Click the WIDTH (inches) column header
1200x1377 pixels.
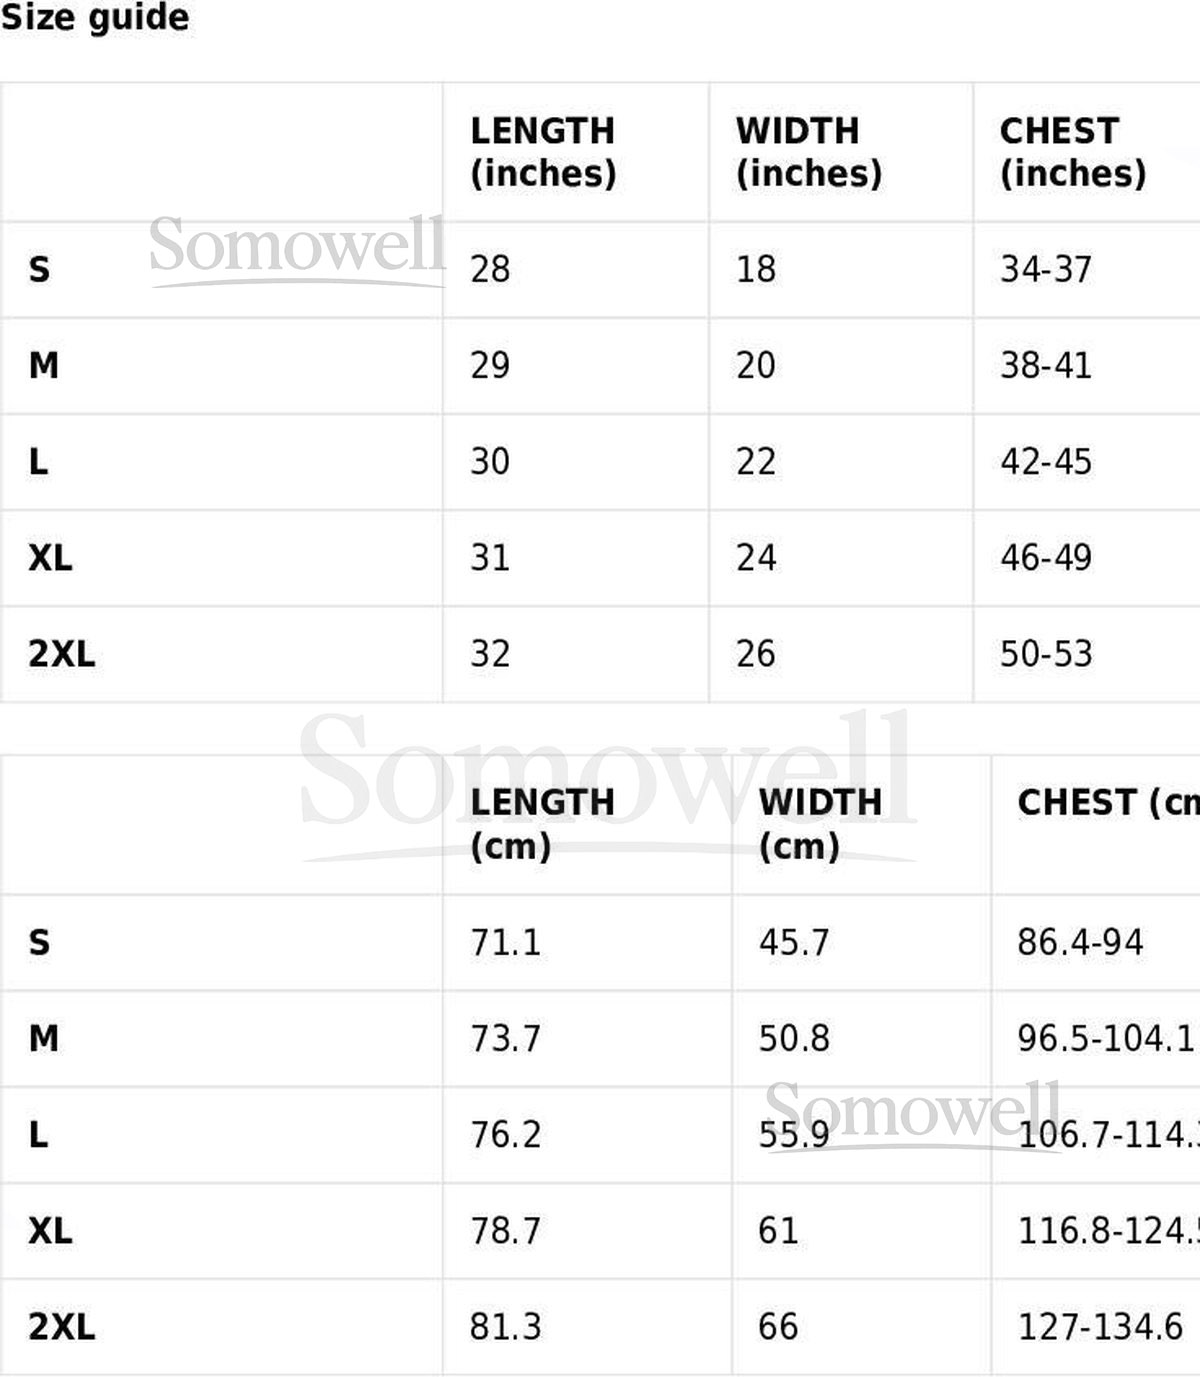pos(808,152)
